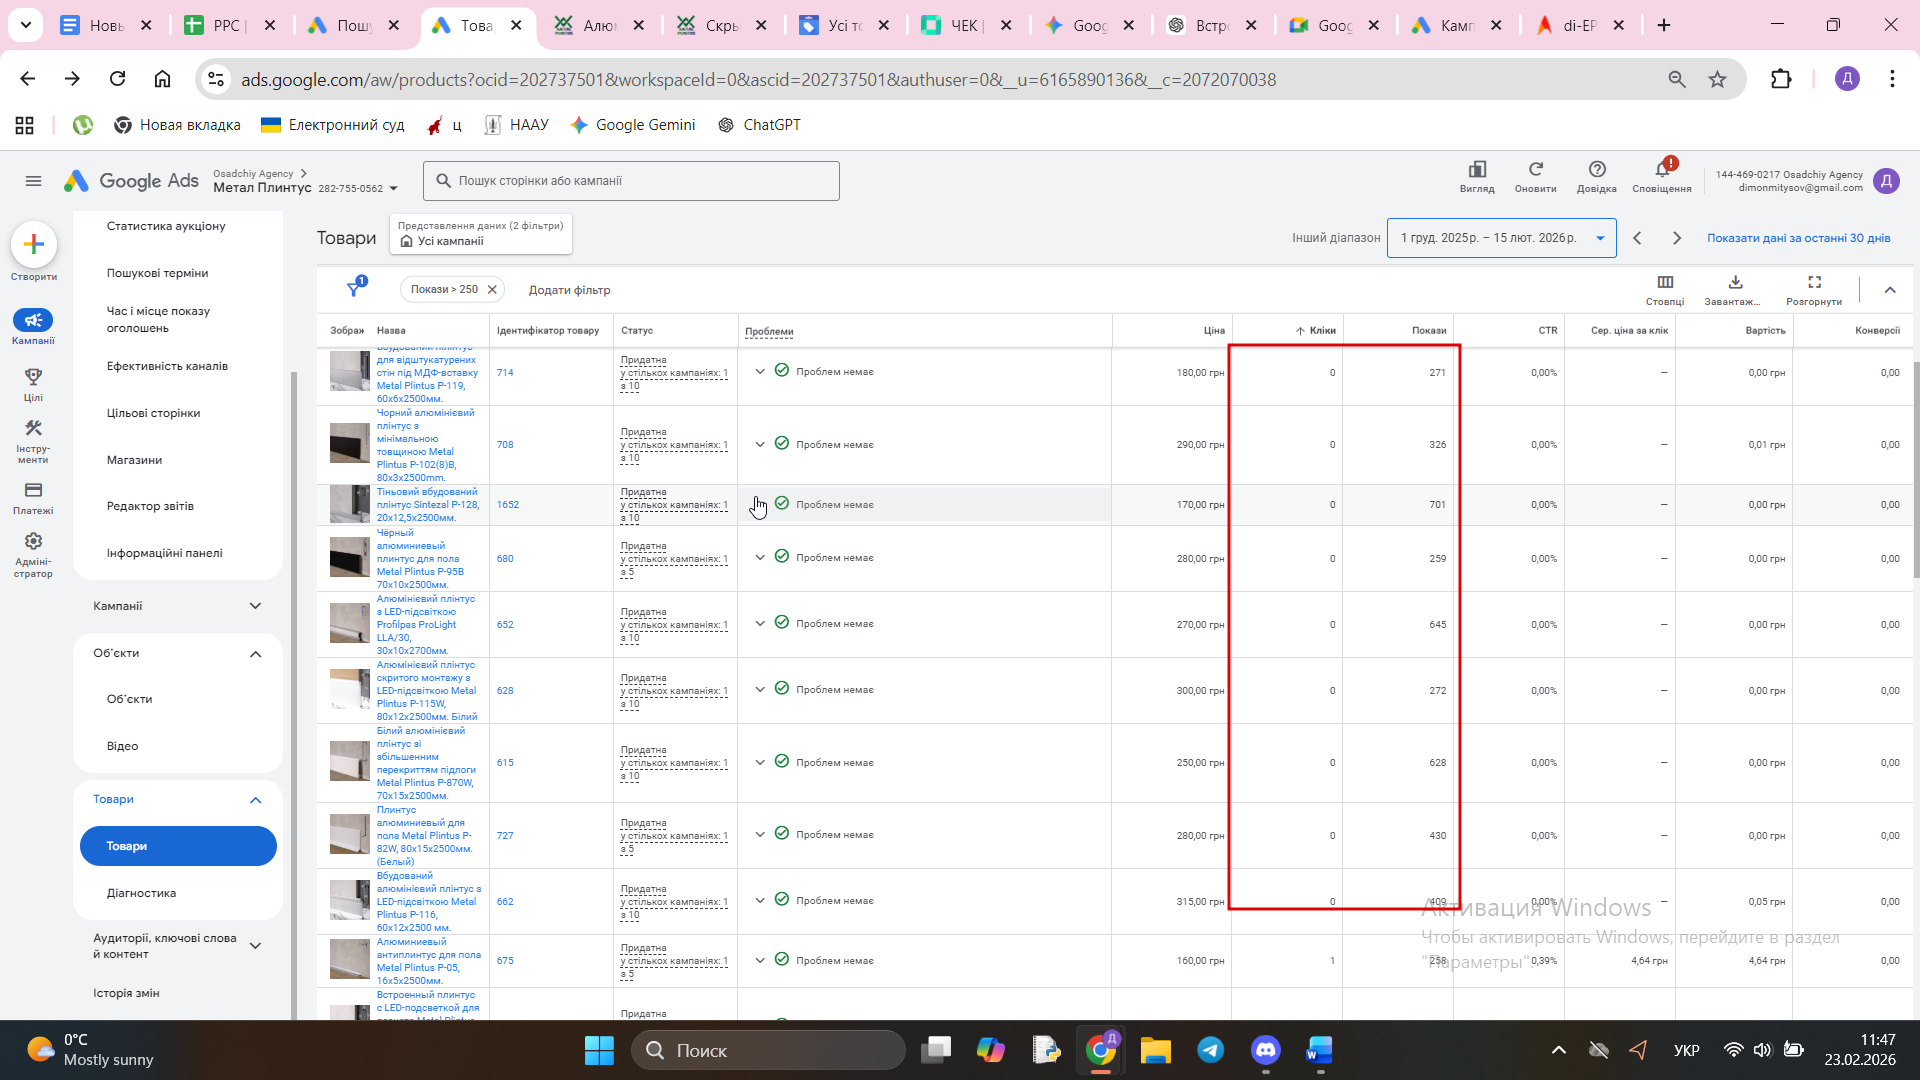1920x1080 pixels.
Task: Open Сповіщення bell notifications
Action: [x=1662, y=170]
